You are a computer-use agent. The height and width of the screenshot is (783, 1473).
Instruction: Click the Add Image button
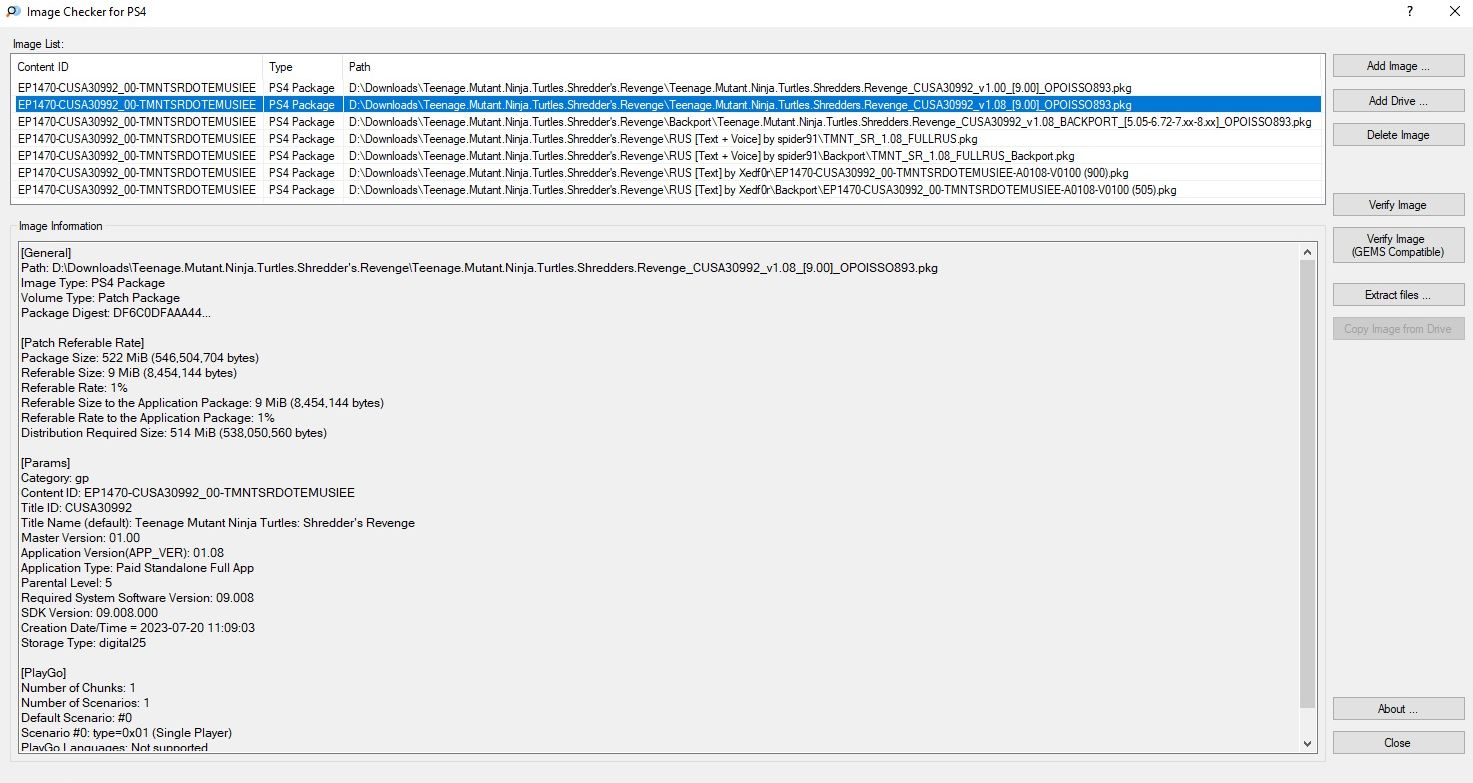(1398, 66)
